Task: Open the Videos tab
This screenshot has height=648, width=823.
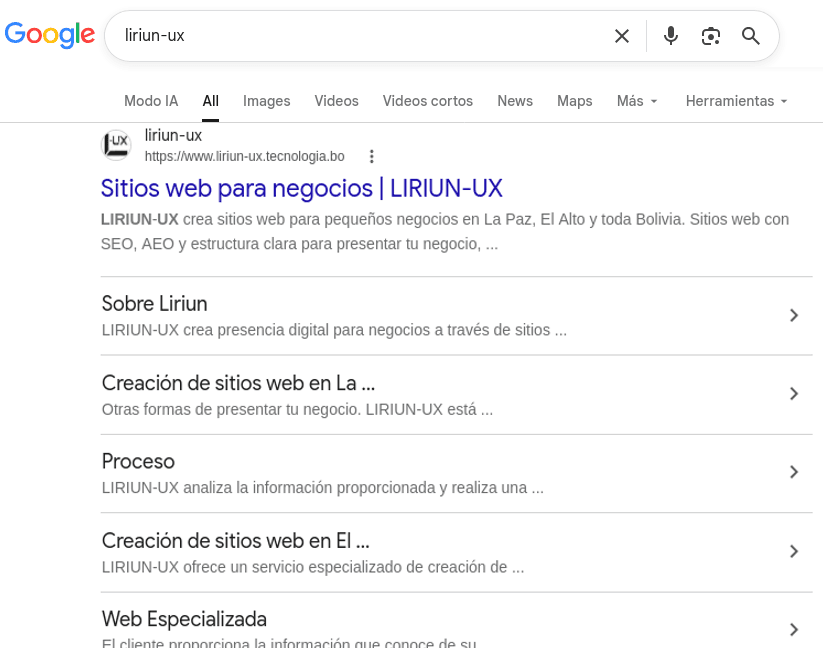Action: pos(336,101)
